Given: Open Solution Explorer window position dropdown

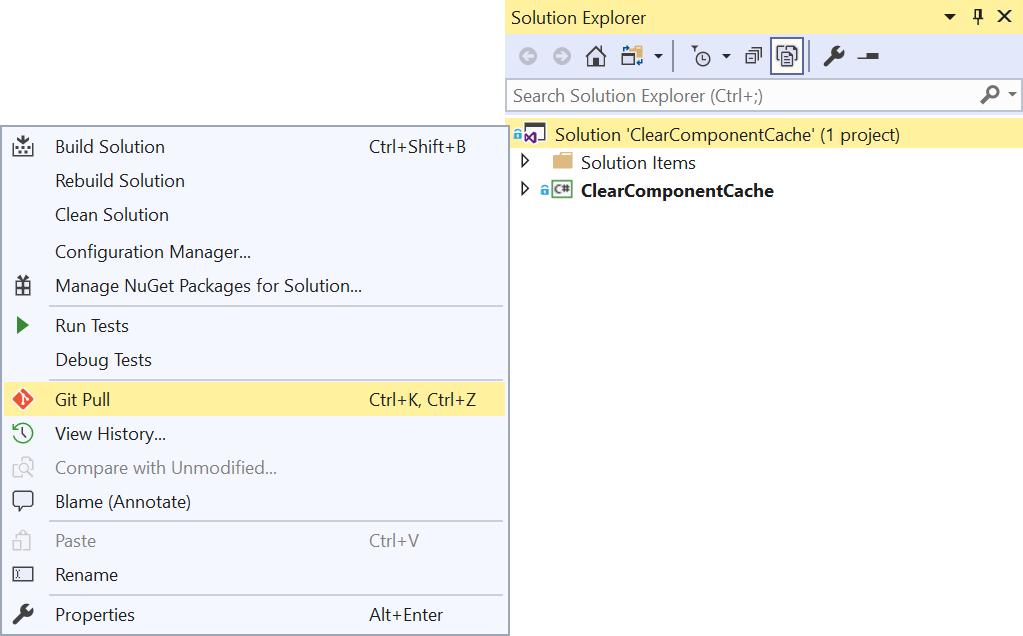Looking at the screenshot, I should click(950, 18).
